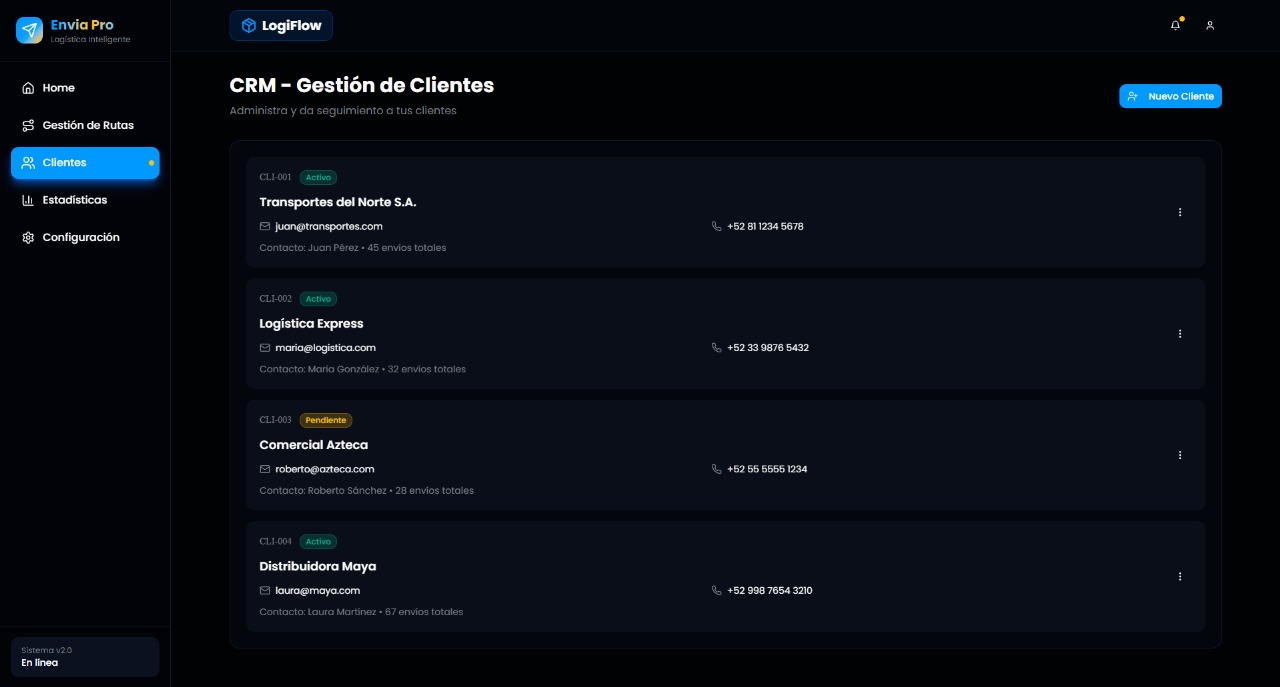1280x687 pixels.
Task: Select the Clientes sidebar item
Action: pyautogui.click(x=65, y=163)
